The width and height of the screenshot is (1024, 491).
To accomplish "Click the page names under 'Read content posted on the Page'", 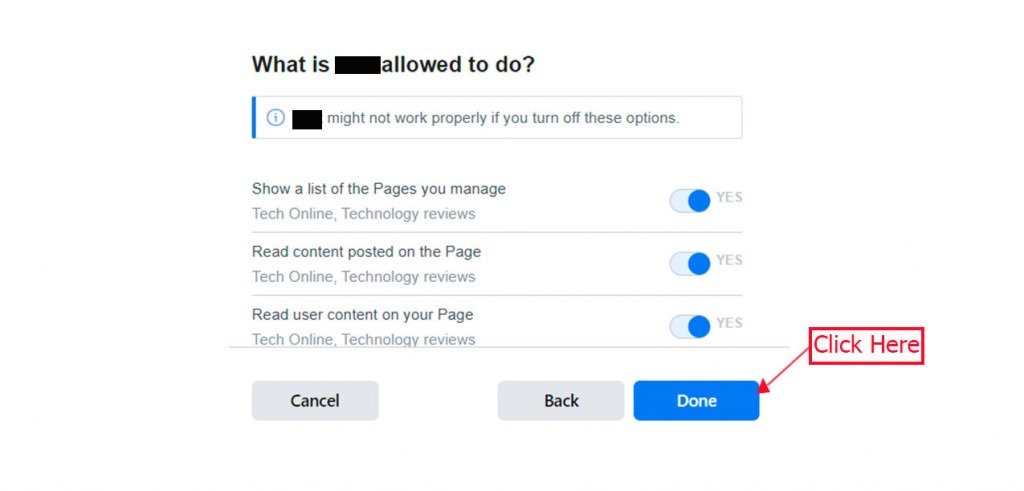I will 364,277.
